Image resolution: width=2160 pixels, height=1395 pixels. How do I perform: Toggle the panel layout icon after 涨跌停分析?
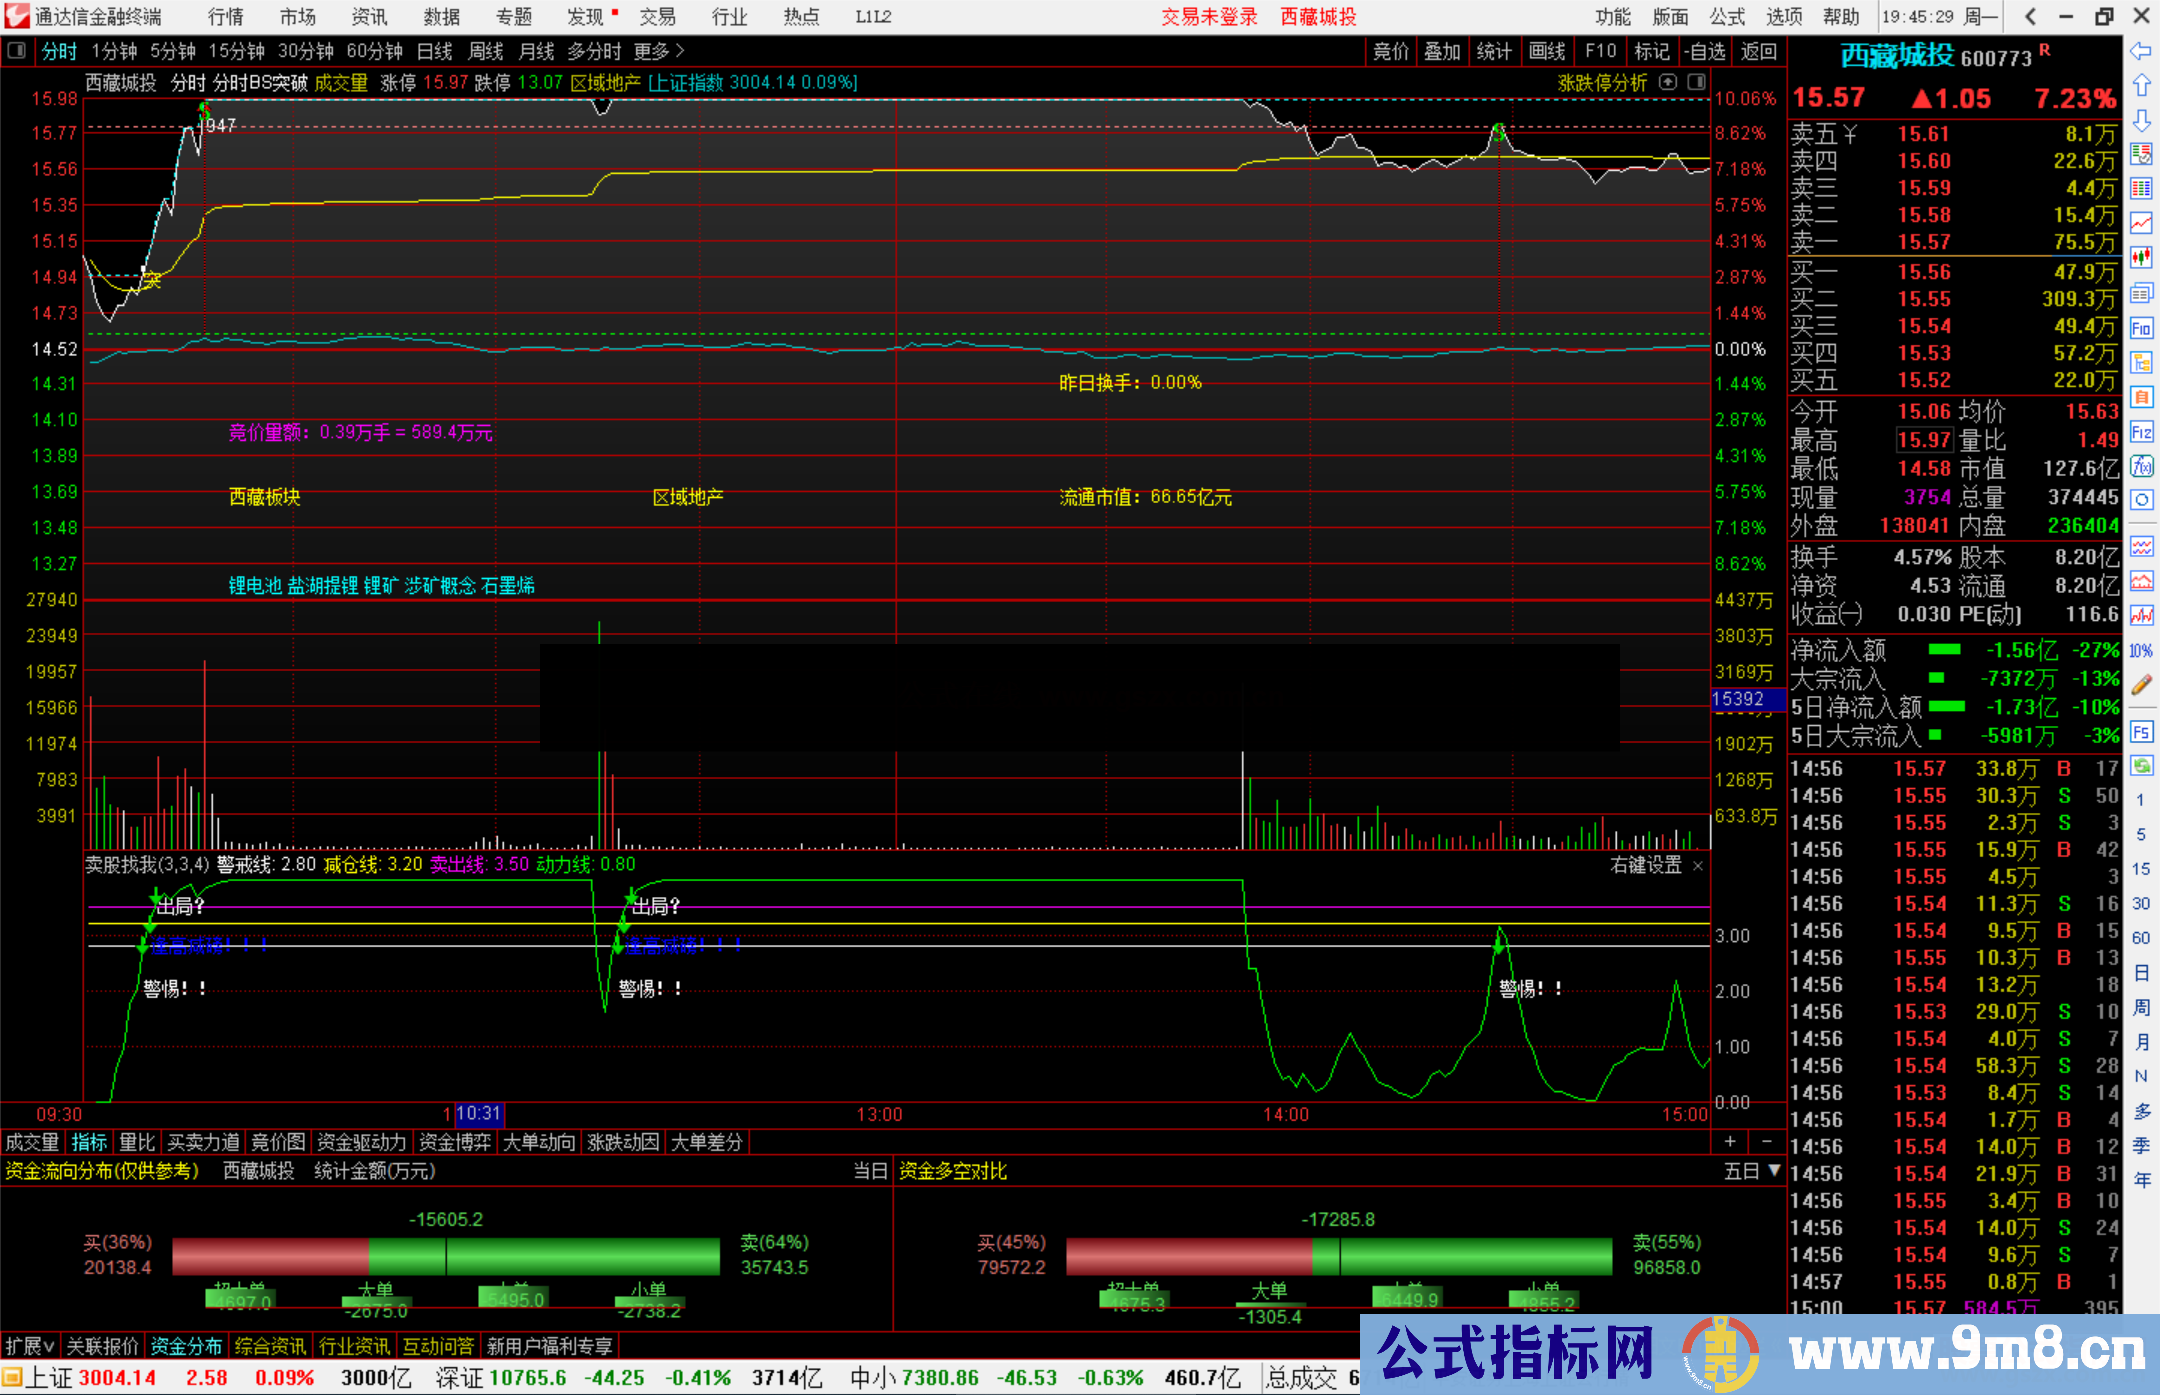click(1697, 82)
